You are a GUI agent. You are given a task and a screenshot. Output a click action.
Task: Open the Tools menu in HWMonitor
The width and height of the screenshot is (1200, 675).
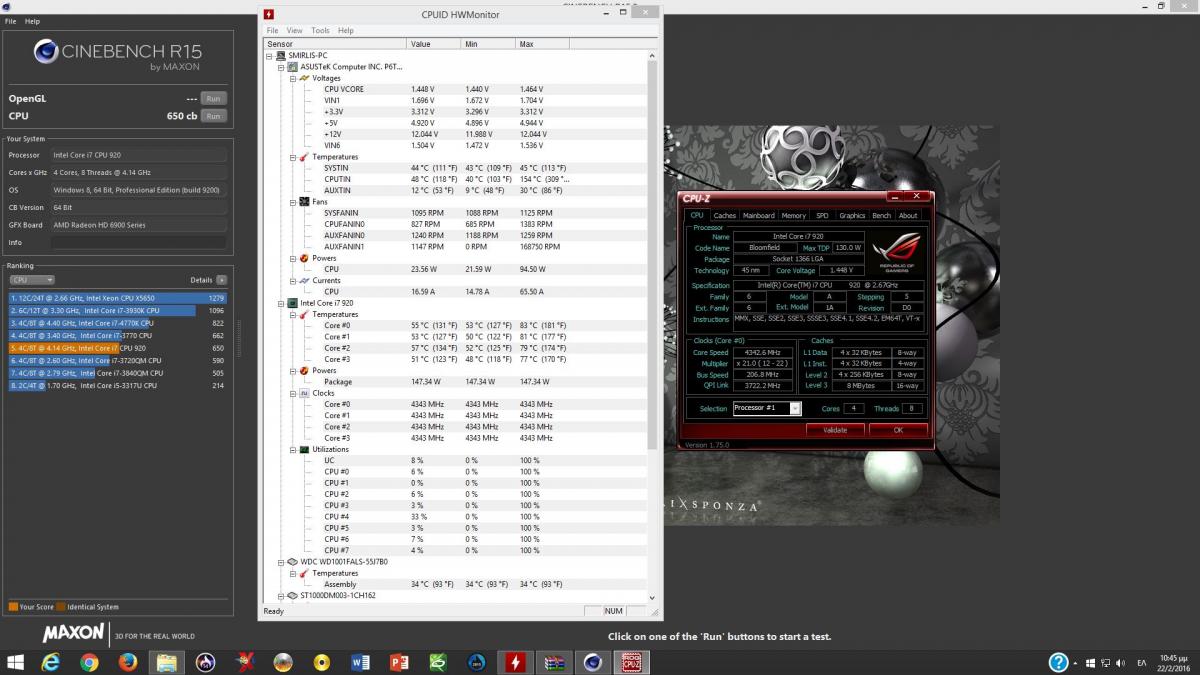(x=320, y=31)
